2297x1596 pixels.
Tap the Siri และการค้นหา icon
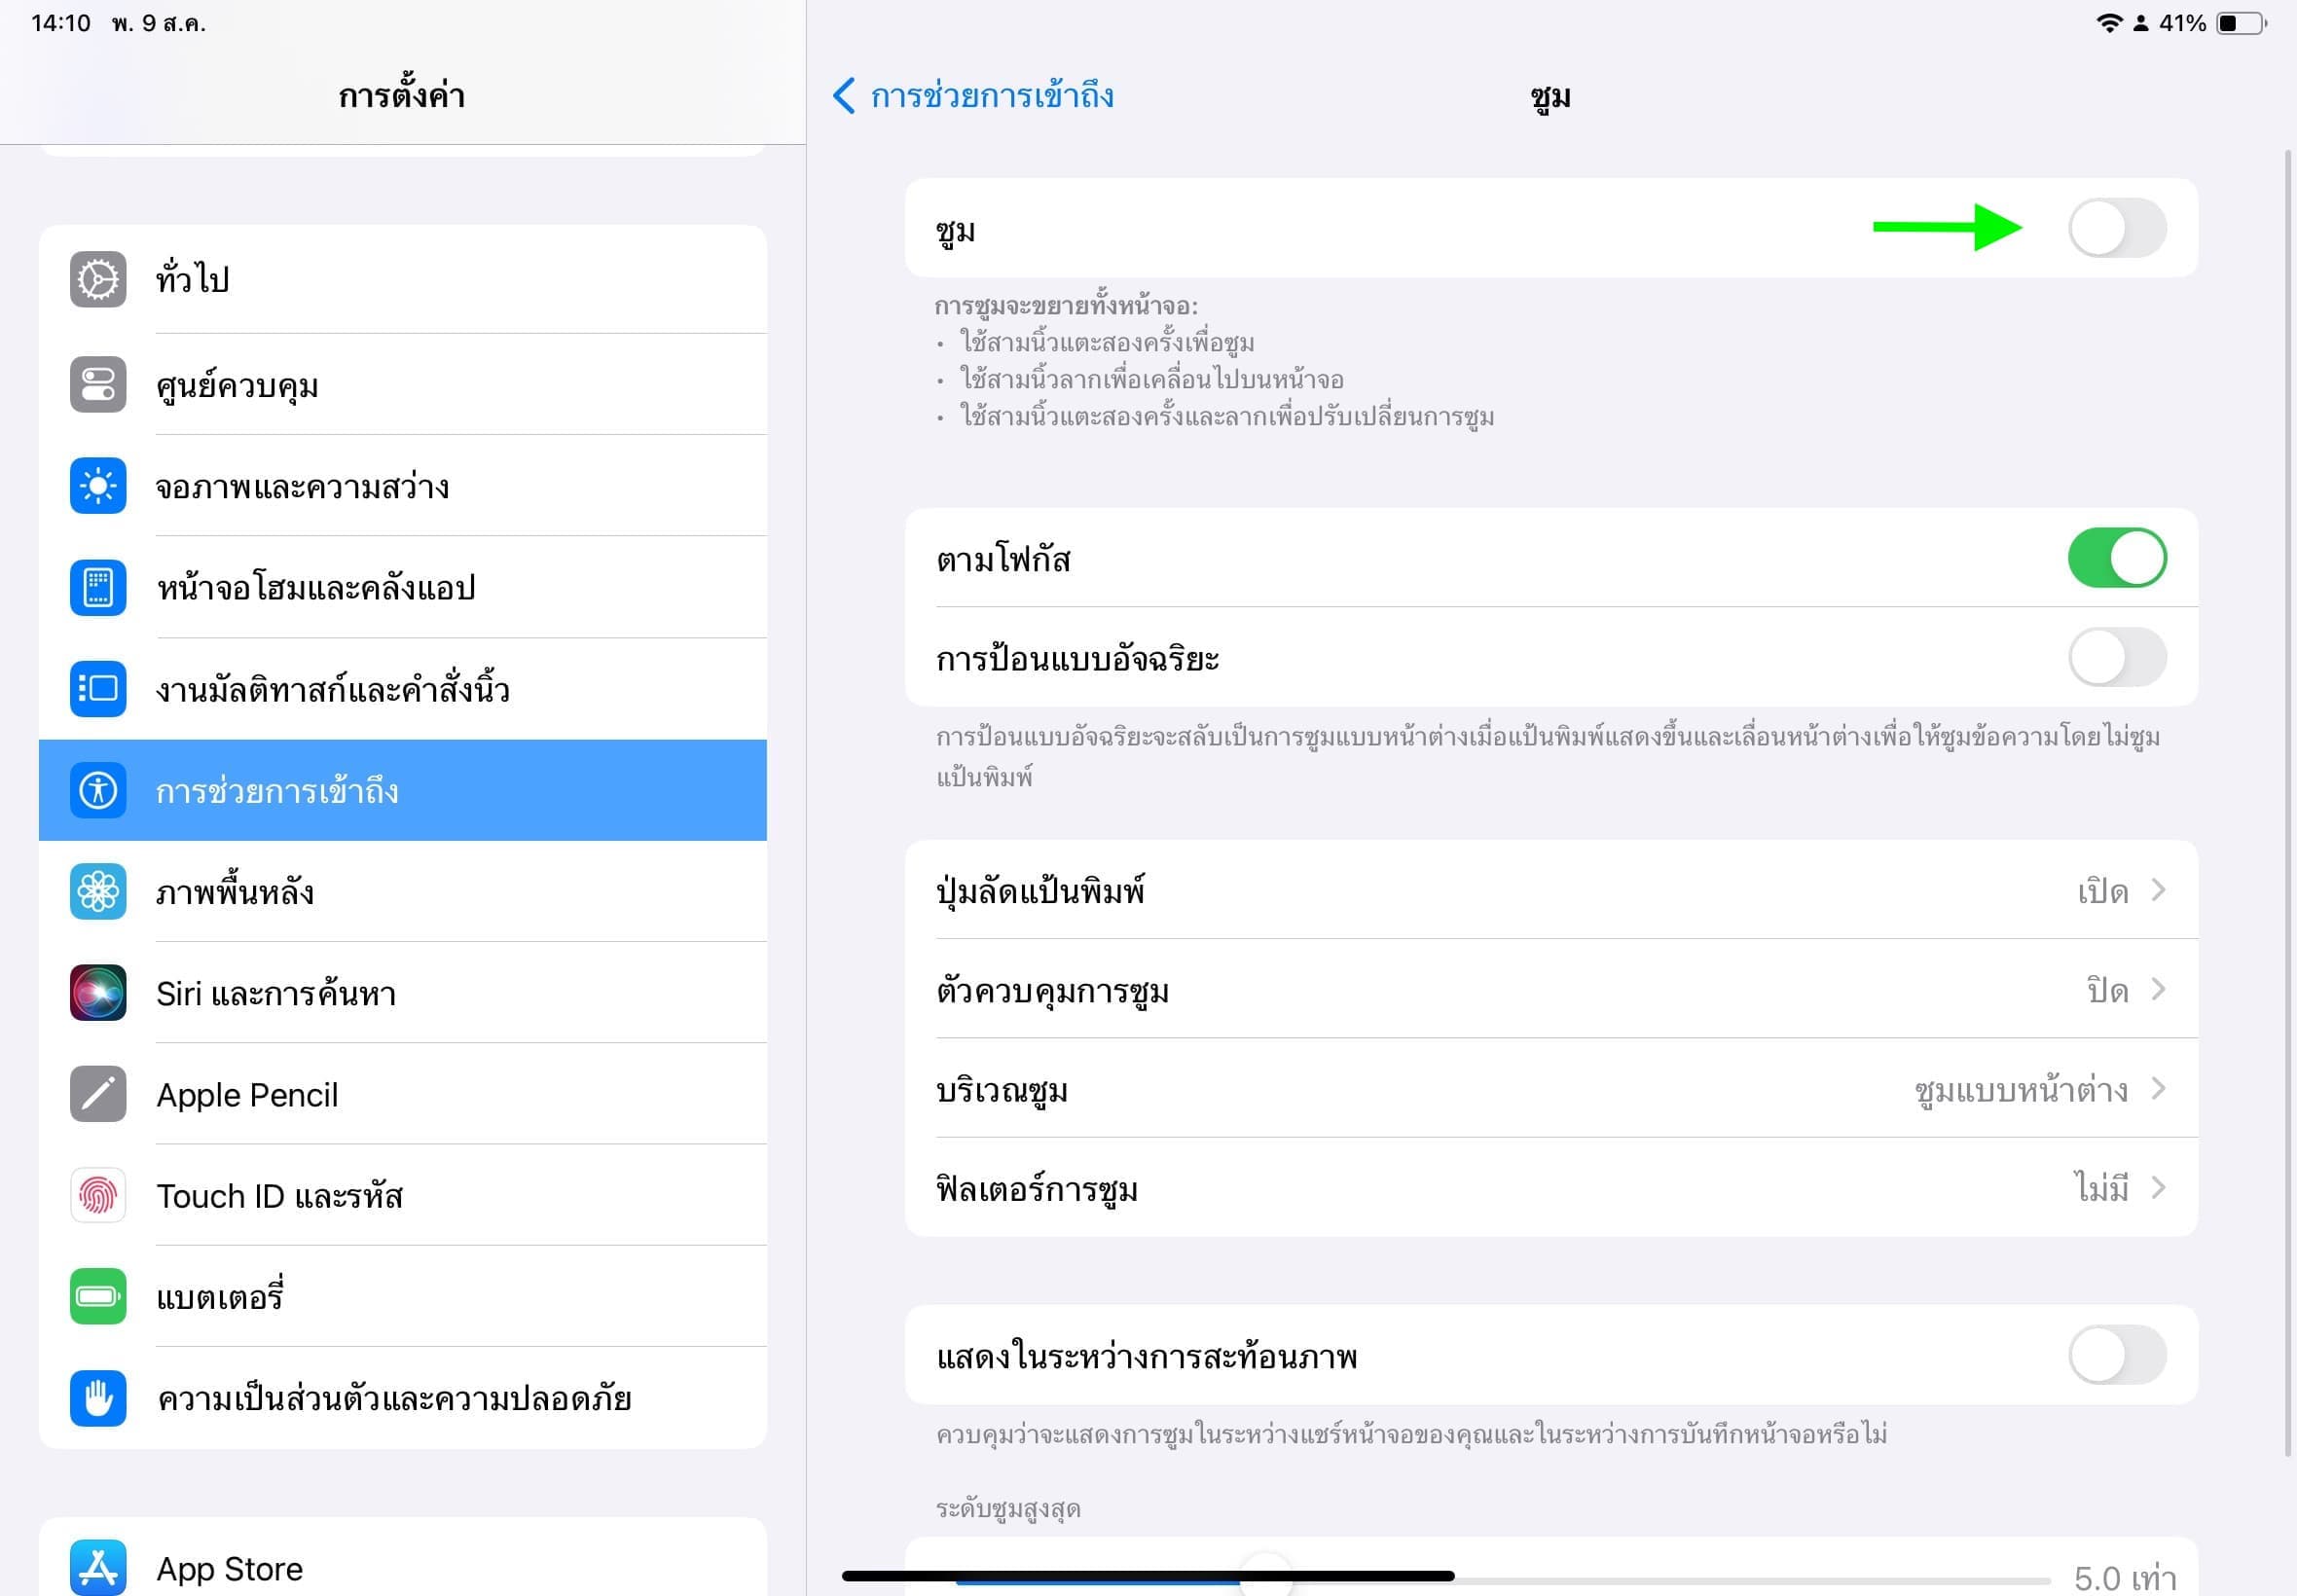98,993
